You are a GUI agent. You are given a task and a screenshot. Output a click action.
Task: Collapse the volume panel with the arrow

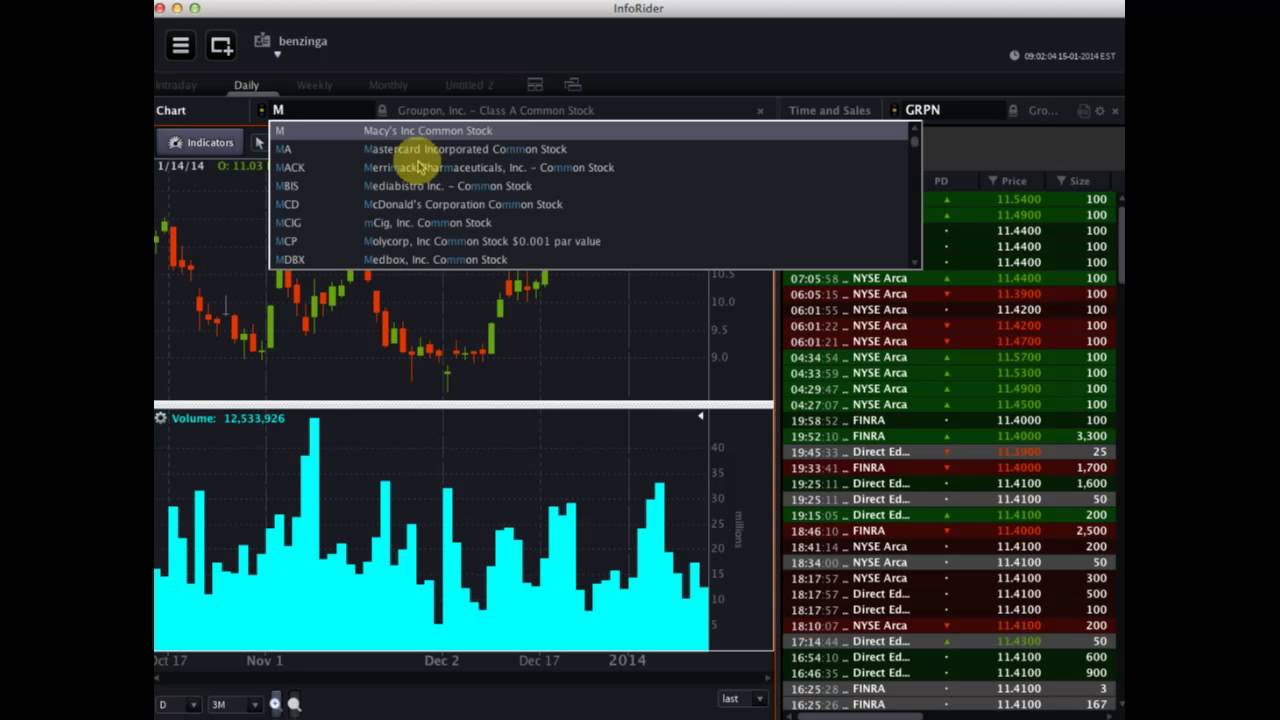pyautogui.click(x=700, y=416)
